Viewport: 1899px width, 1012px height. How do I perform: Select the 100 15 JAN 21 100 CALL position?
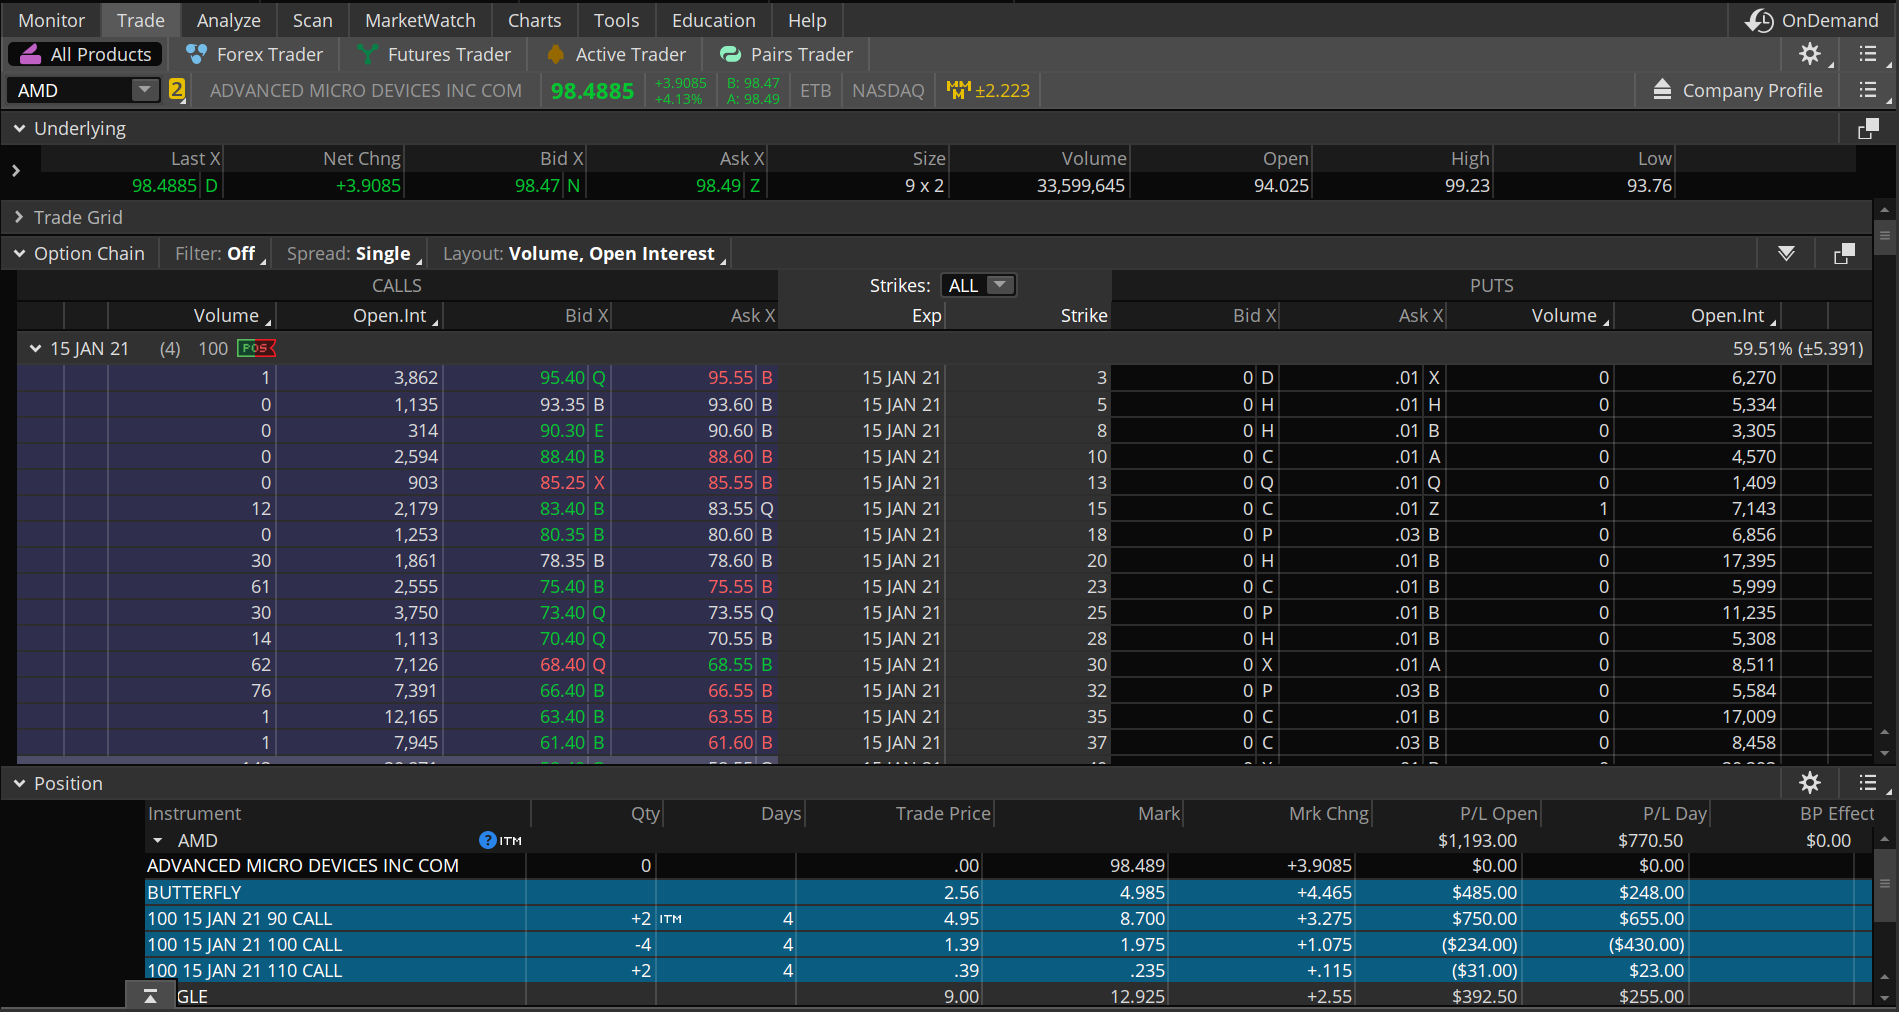(1008, 944)
